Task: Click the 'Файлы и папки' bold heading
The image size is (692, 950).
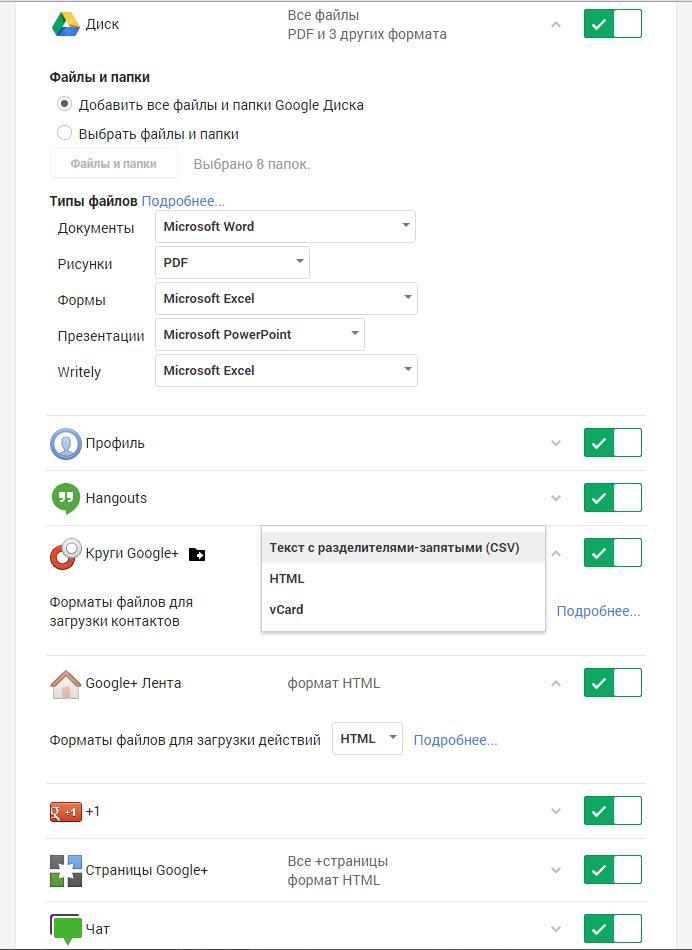Action: 100,77
